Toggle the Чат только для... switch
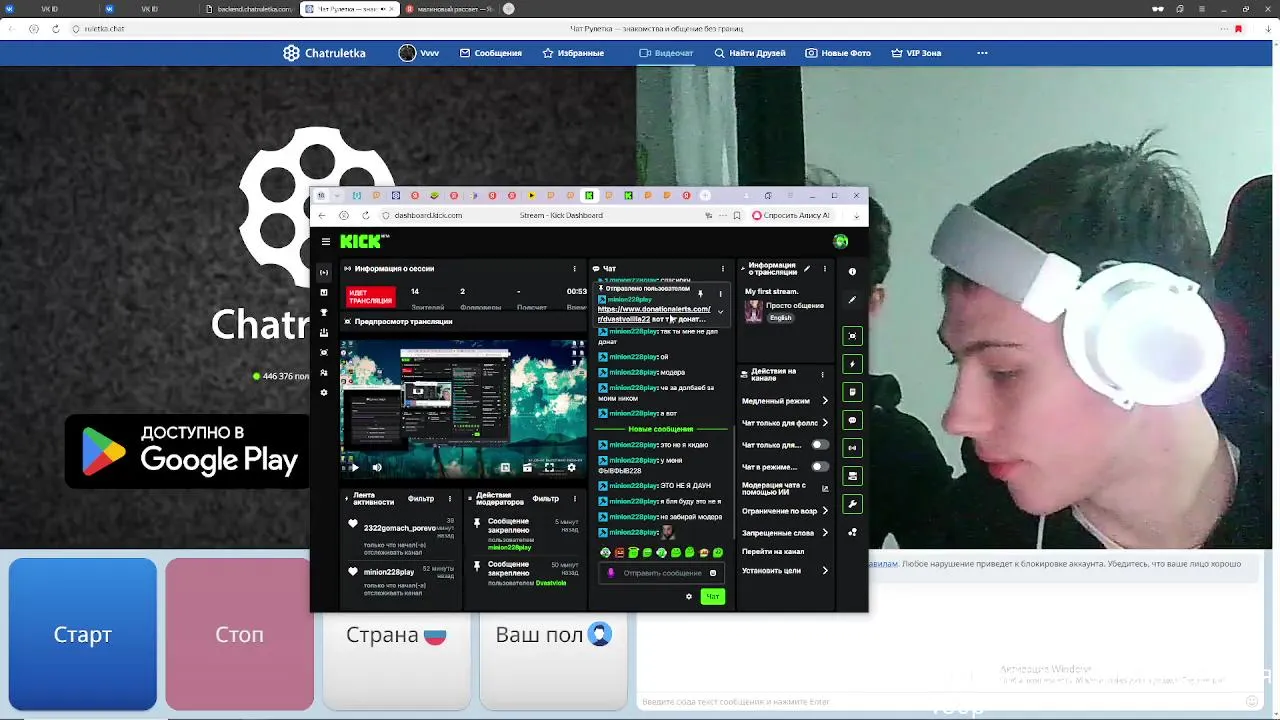 819,444
